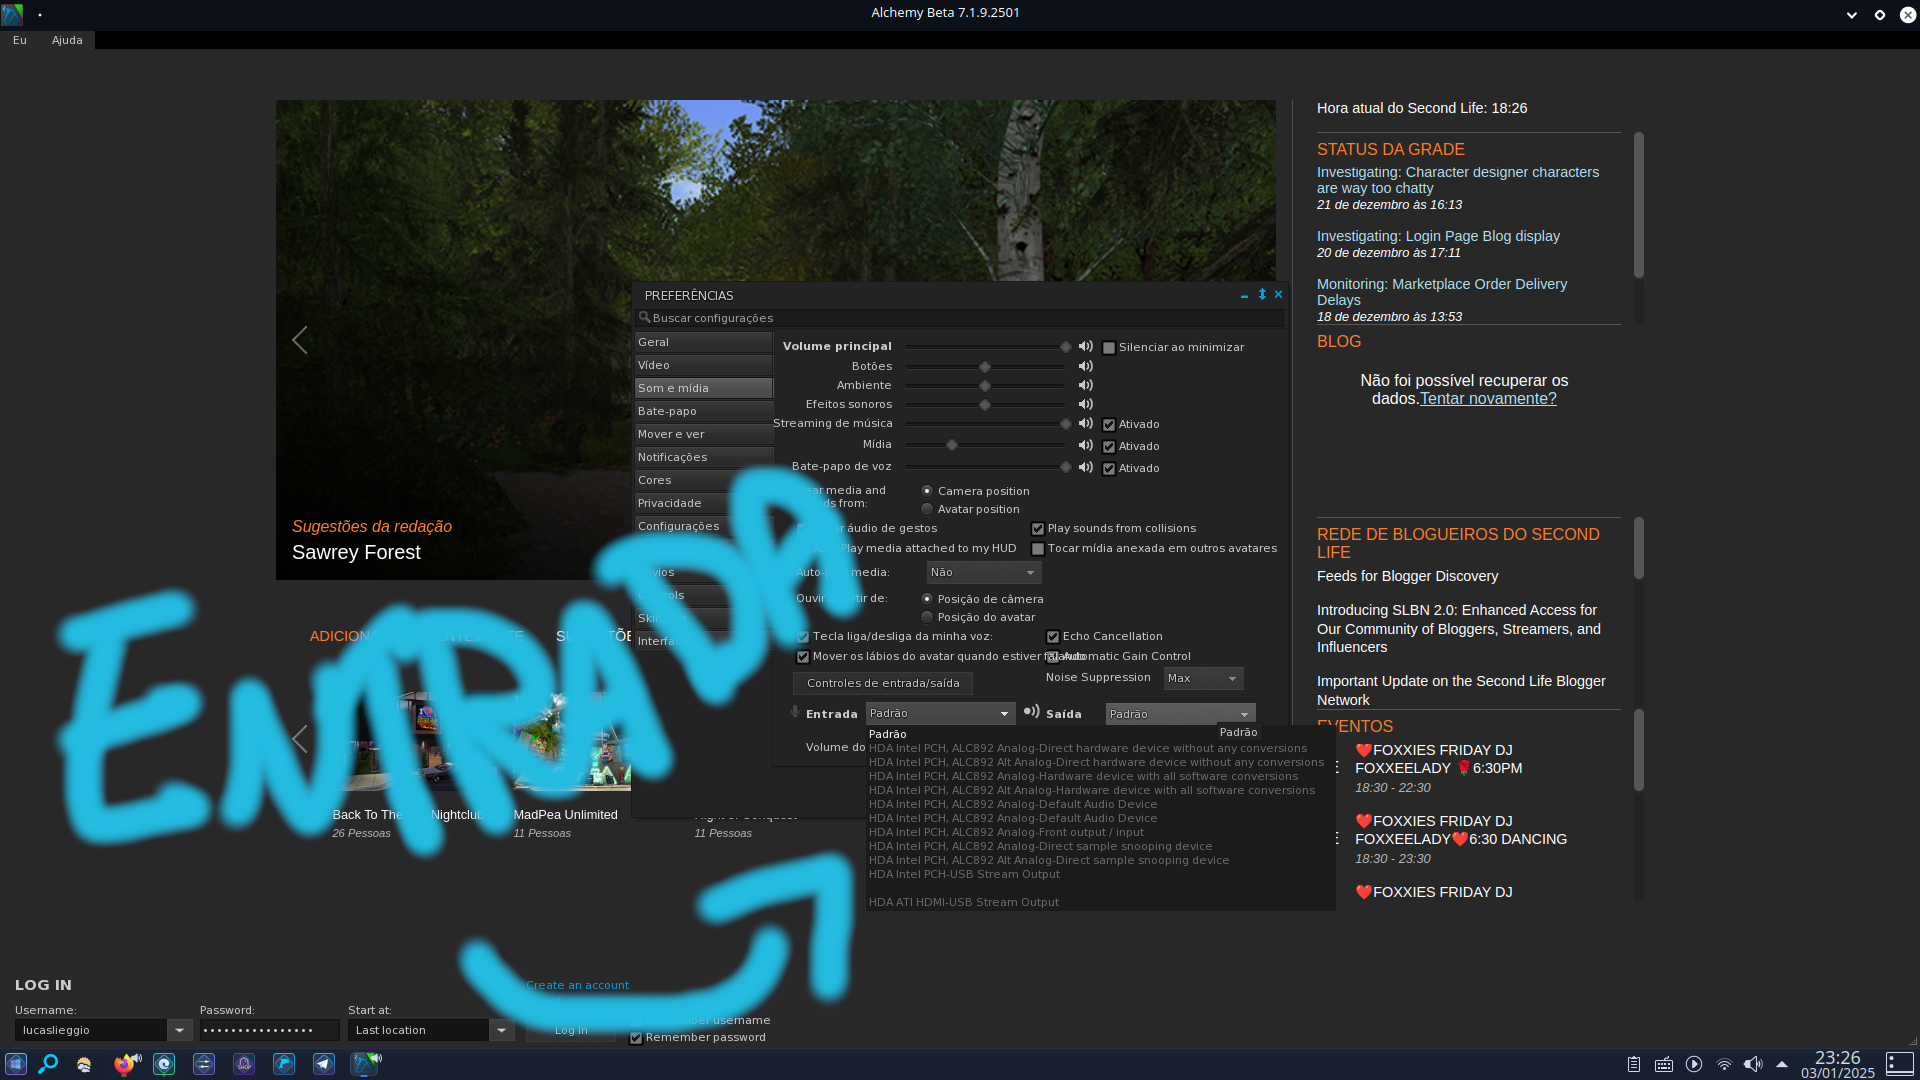Toggle Remember password checkbox
The image size is (1920, 1080).
tap(635, 1038)
